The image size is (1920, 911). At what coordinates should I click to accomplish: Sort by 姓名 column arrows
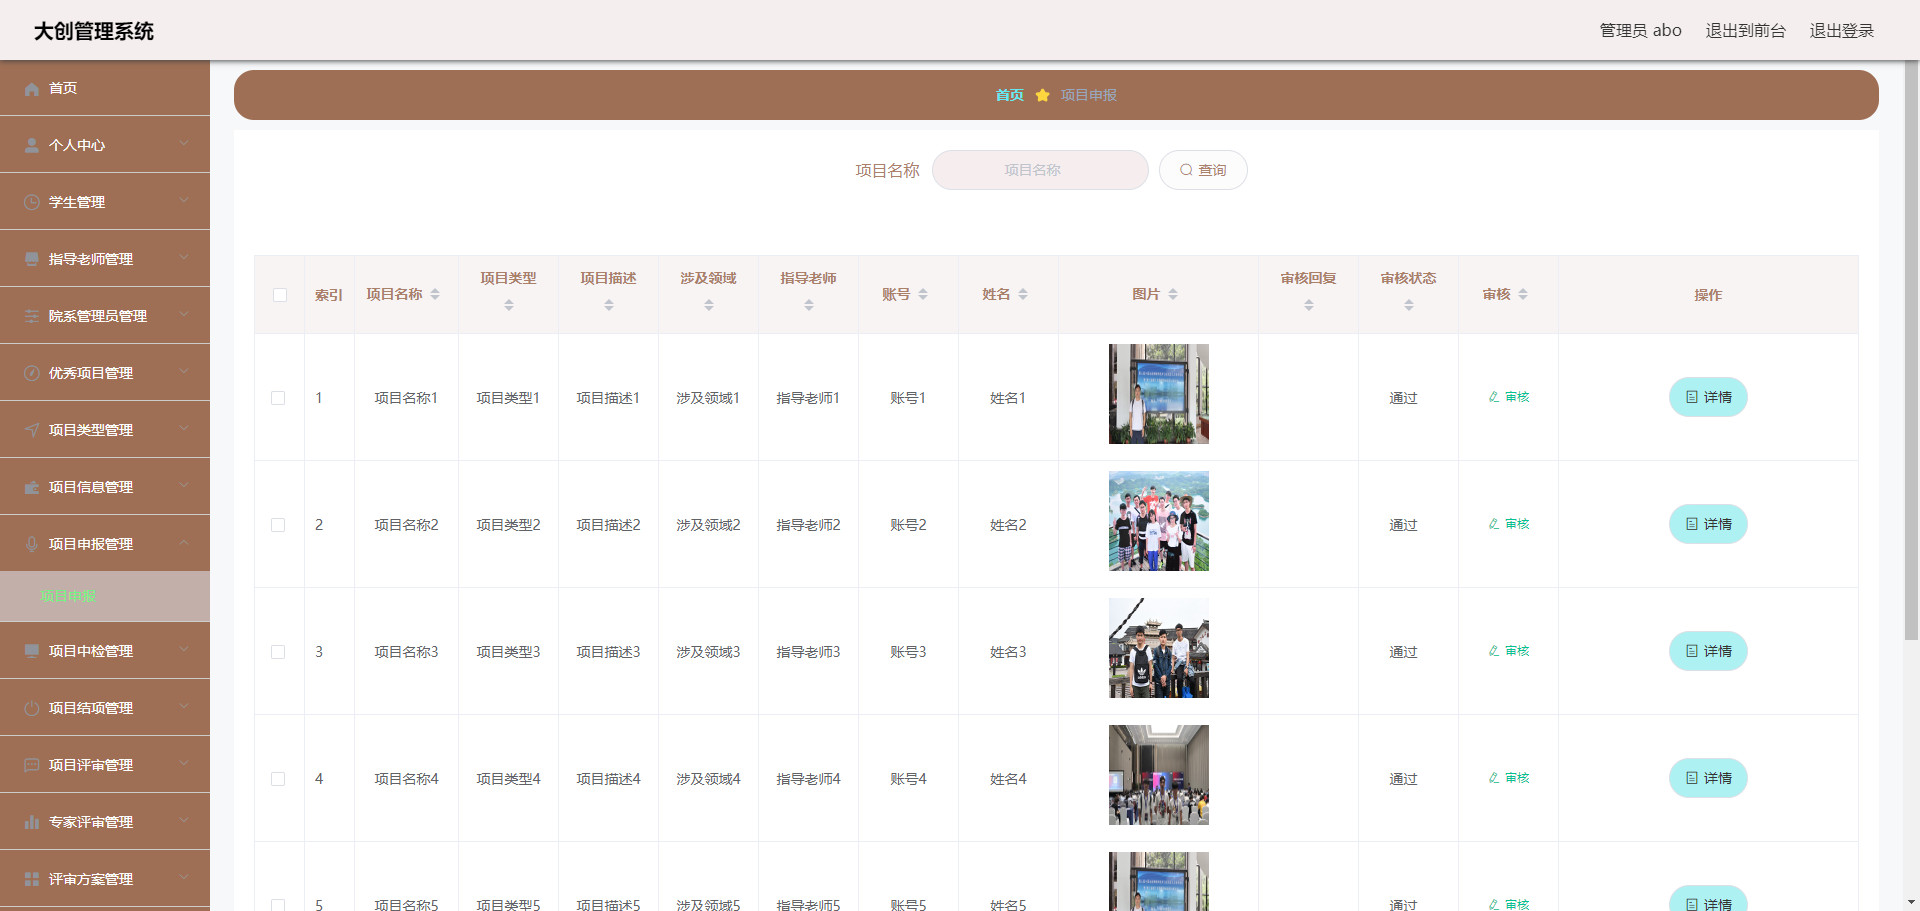(x=1023, y=295)
